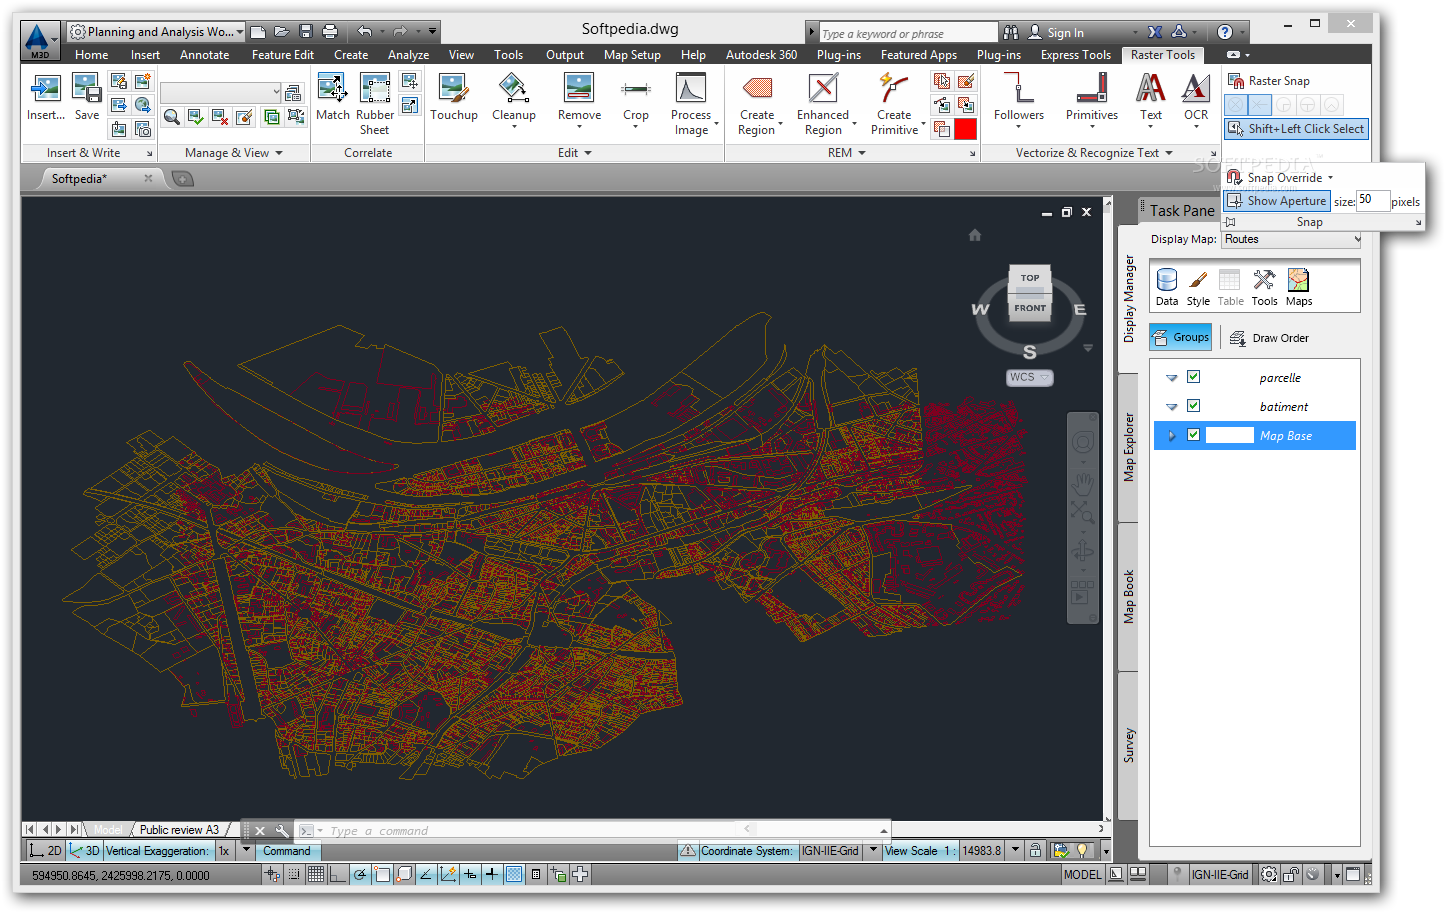This screenshot has height=913, width=1446.
Task: Switch to the Map Setup ribbon tab
Action: [632, 55]
